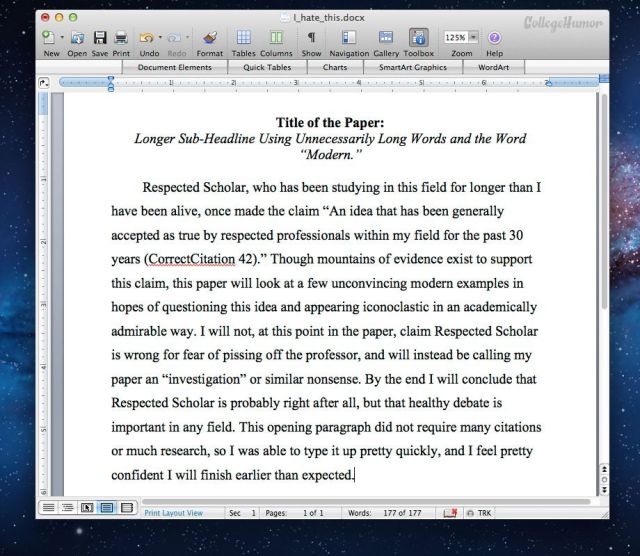Screen dimensions: 640x556
Task: Click the Next page double-arrow button
Action: pos(604,489)
